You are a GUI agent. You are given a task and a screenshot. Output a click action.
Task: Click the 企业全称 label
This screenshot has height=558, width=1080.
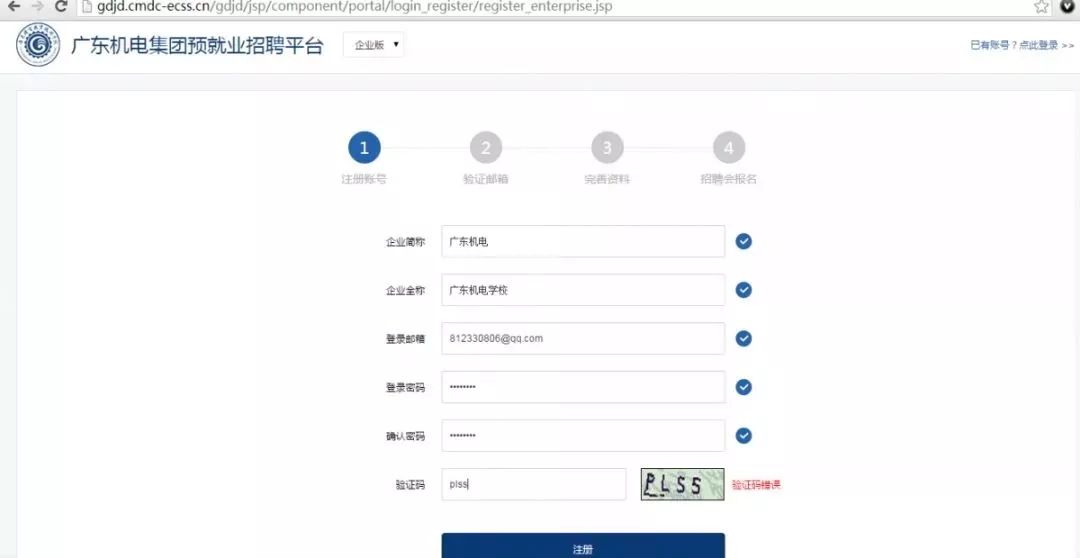405,291
